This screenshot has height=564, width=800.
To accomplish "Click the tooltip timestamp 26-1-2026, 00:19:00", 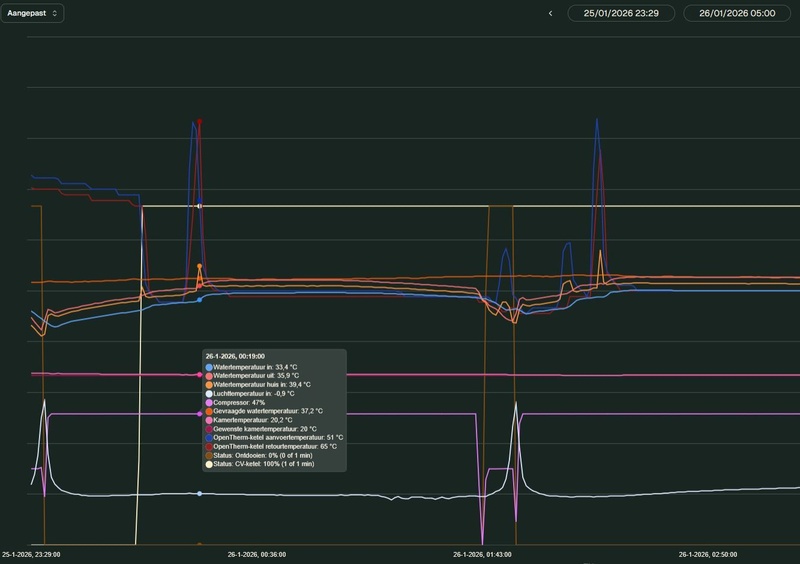I will pos(235,356).
